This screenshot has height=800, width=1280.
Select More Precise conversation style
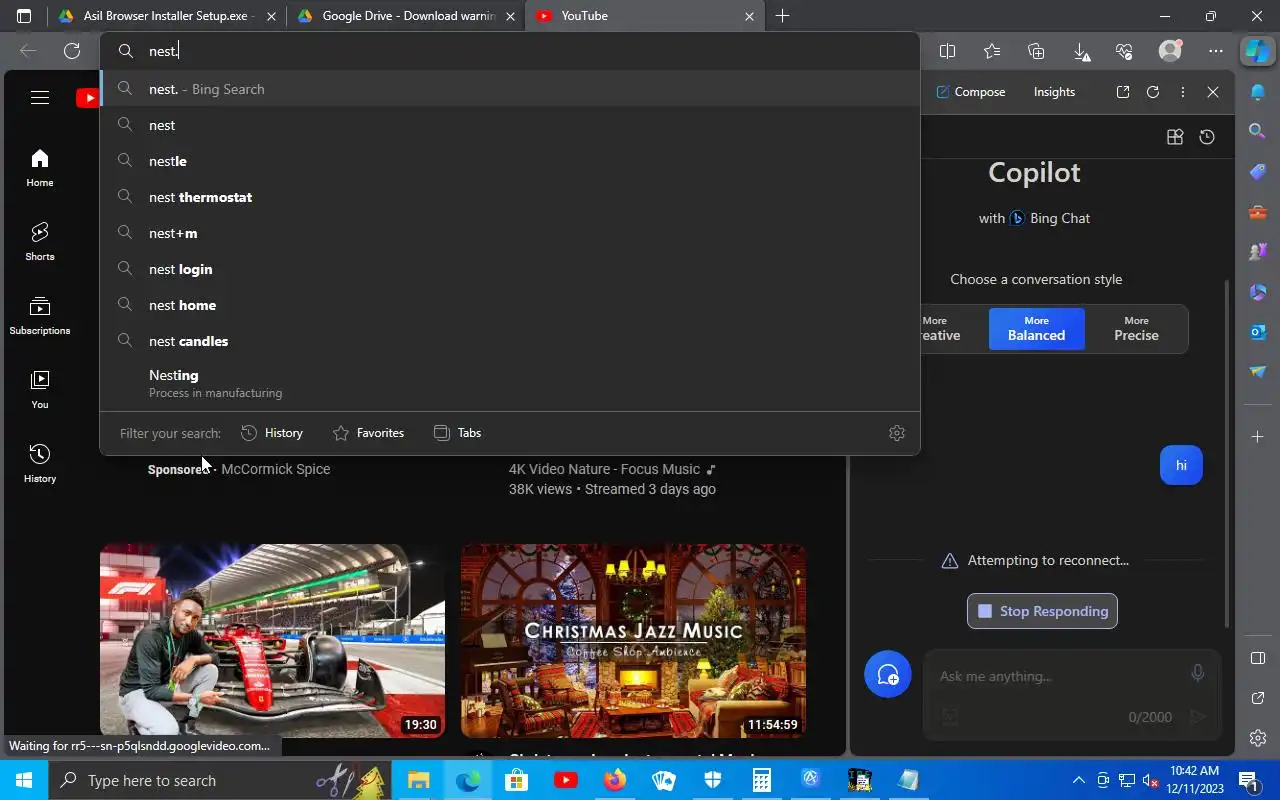[1136, 329]
